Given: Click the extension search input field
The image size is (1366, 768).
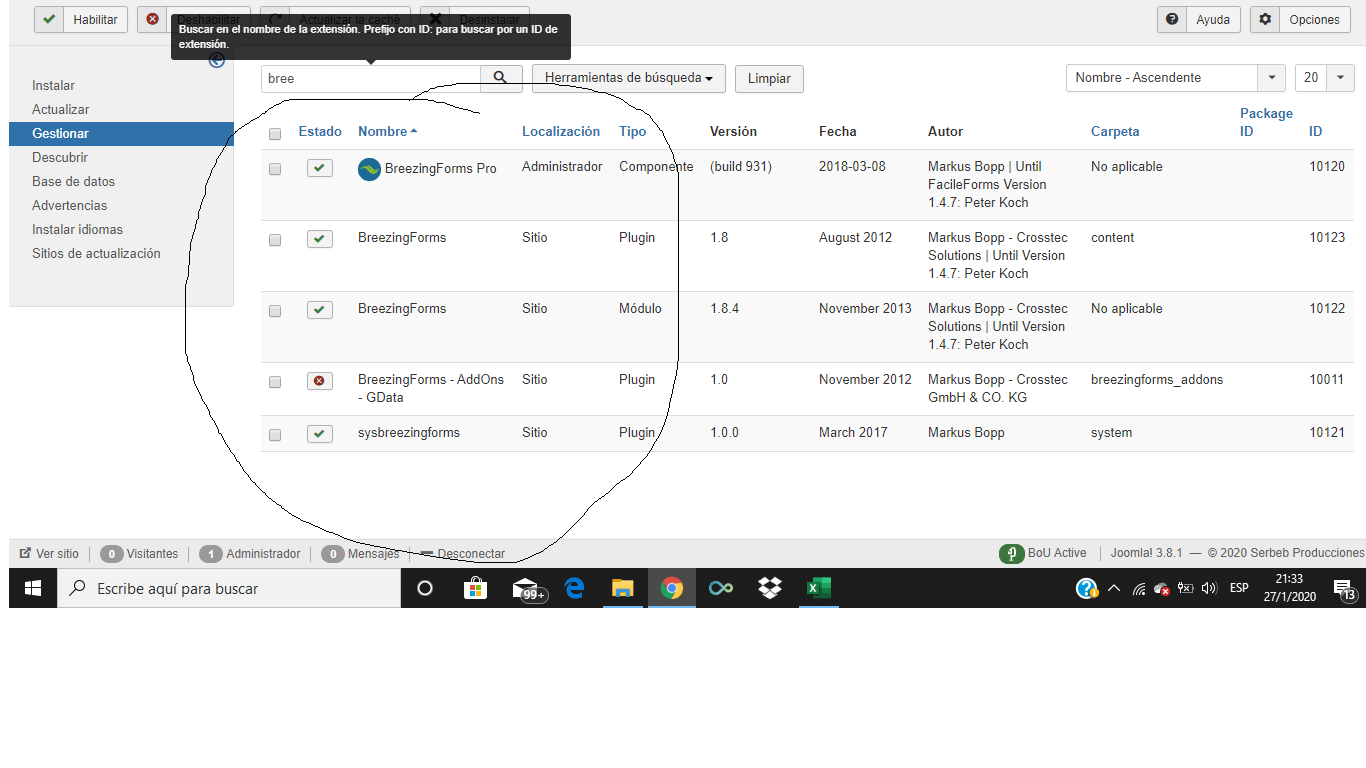Looking at the screenshot, I should click(371, 78).
